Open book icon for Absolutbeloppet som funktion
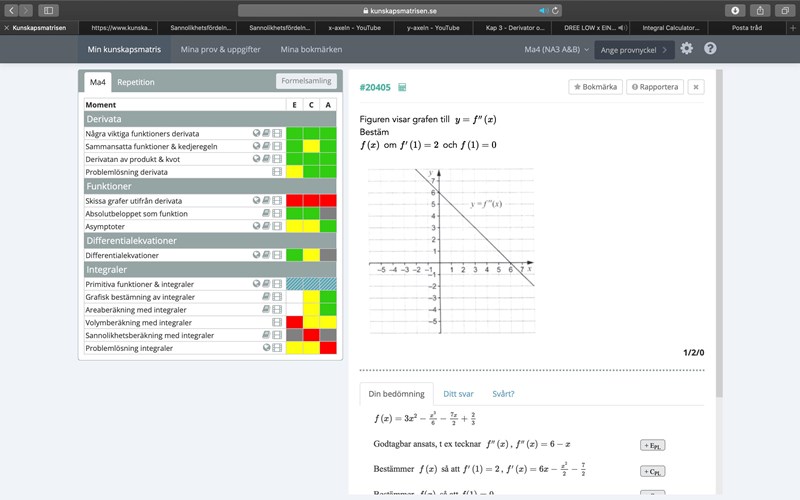 (266, 213)
